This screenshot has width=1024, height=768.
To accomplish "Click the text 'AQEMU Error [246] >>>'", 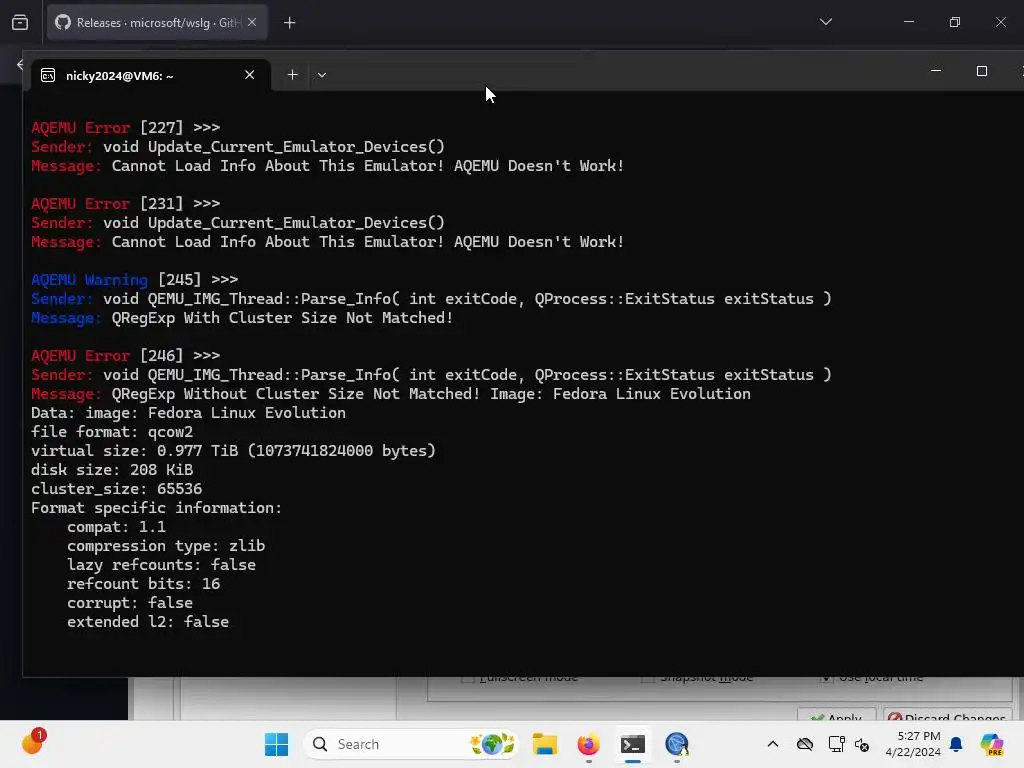I will pos(125,356).
